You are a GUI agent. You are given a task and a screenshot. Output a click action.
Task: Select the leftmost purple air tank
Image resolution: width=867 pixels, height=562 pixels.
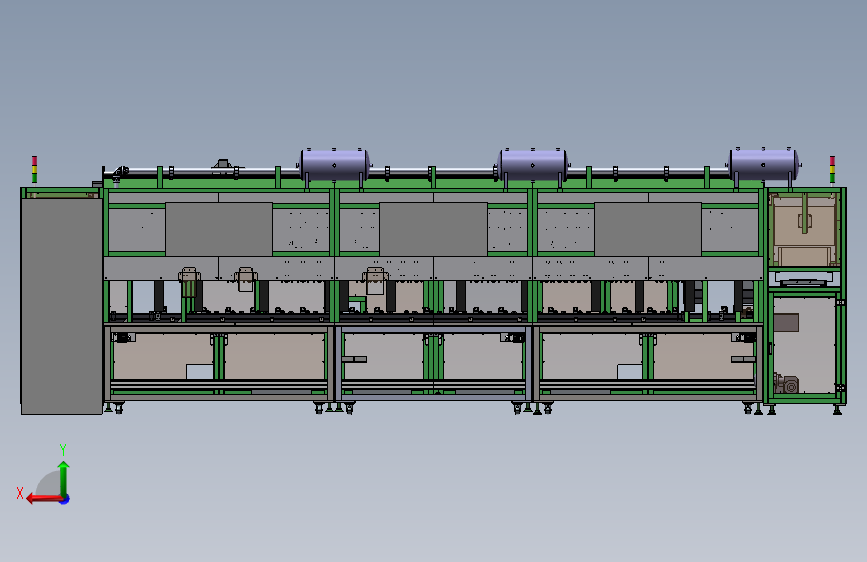(334, 165)
